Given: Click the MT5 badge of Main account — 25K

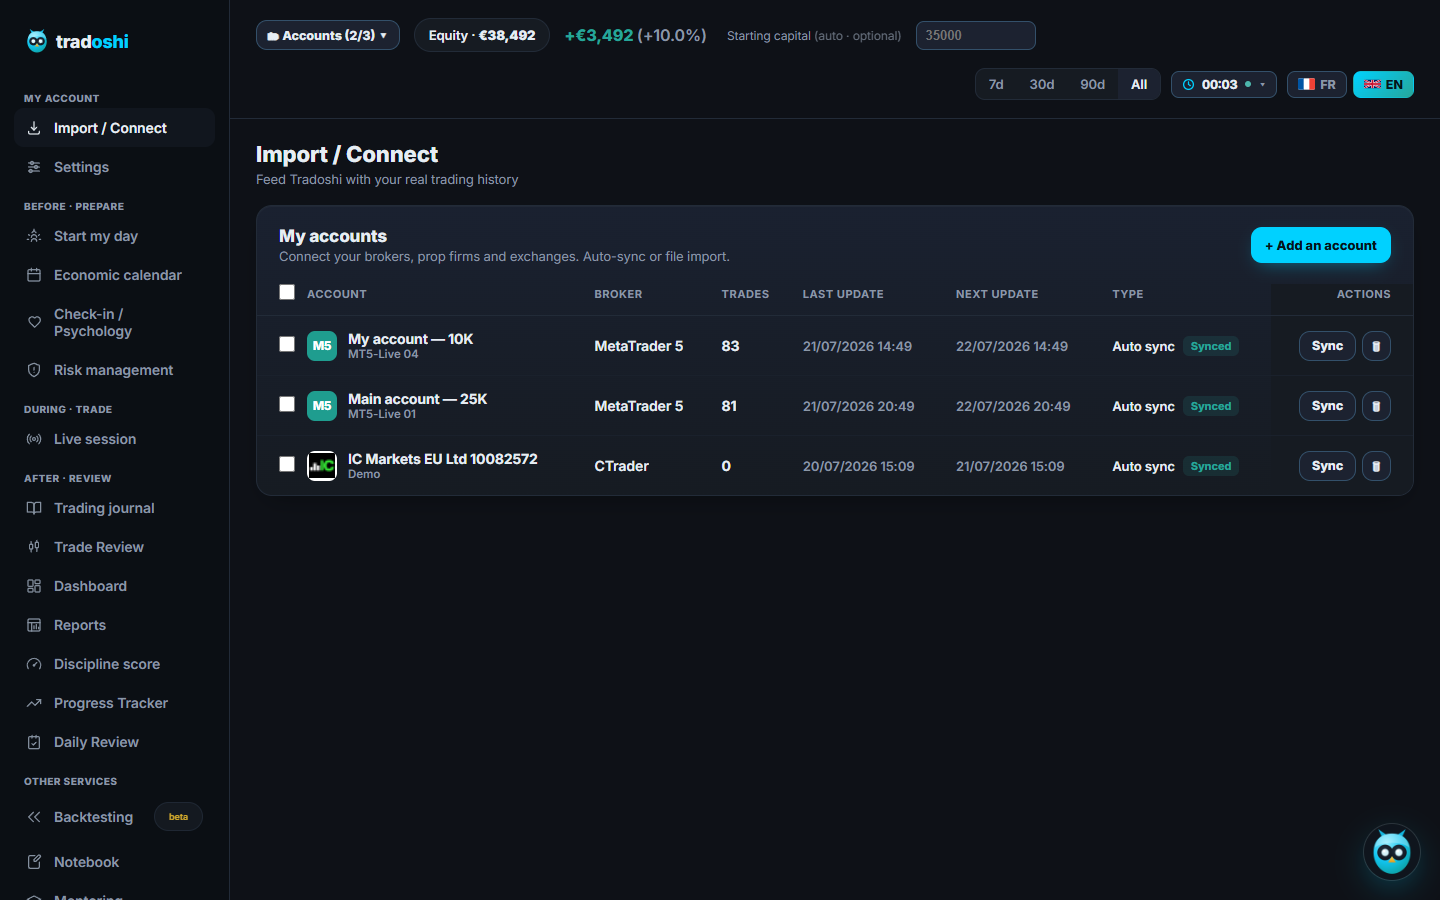Looking at the screenshot, I should [322, 406].
